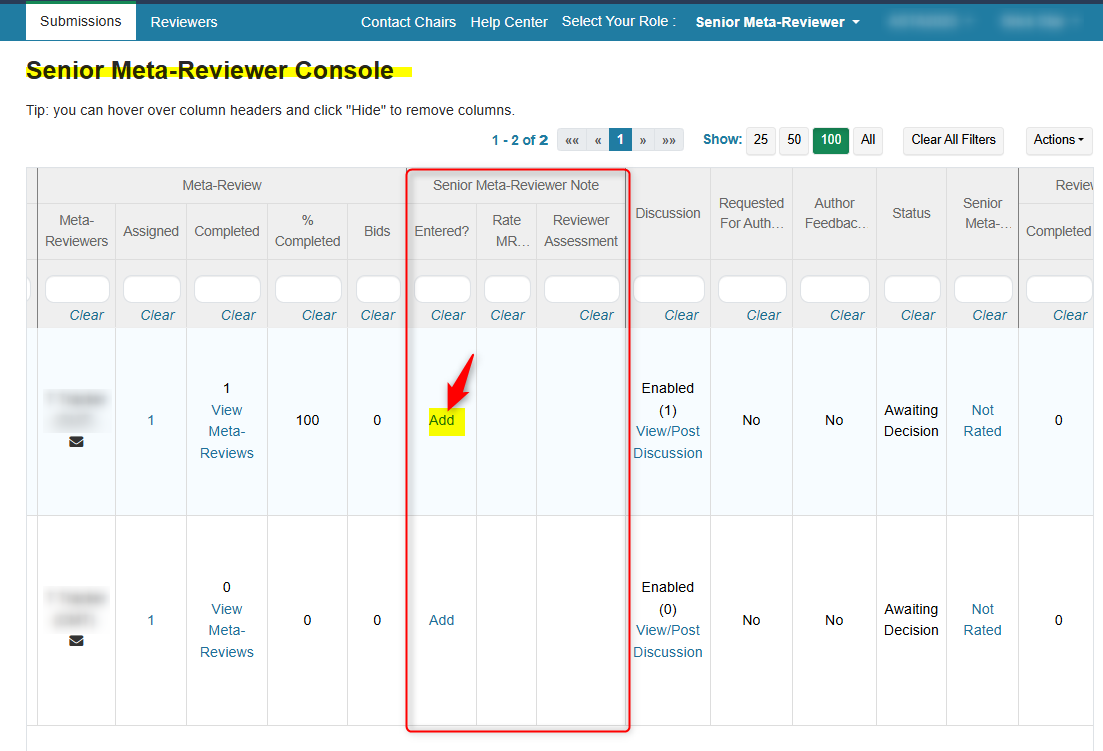Open the Reviewers tab

[x=184, y=22]
